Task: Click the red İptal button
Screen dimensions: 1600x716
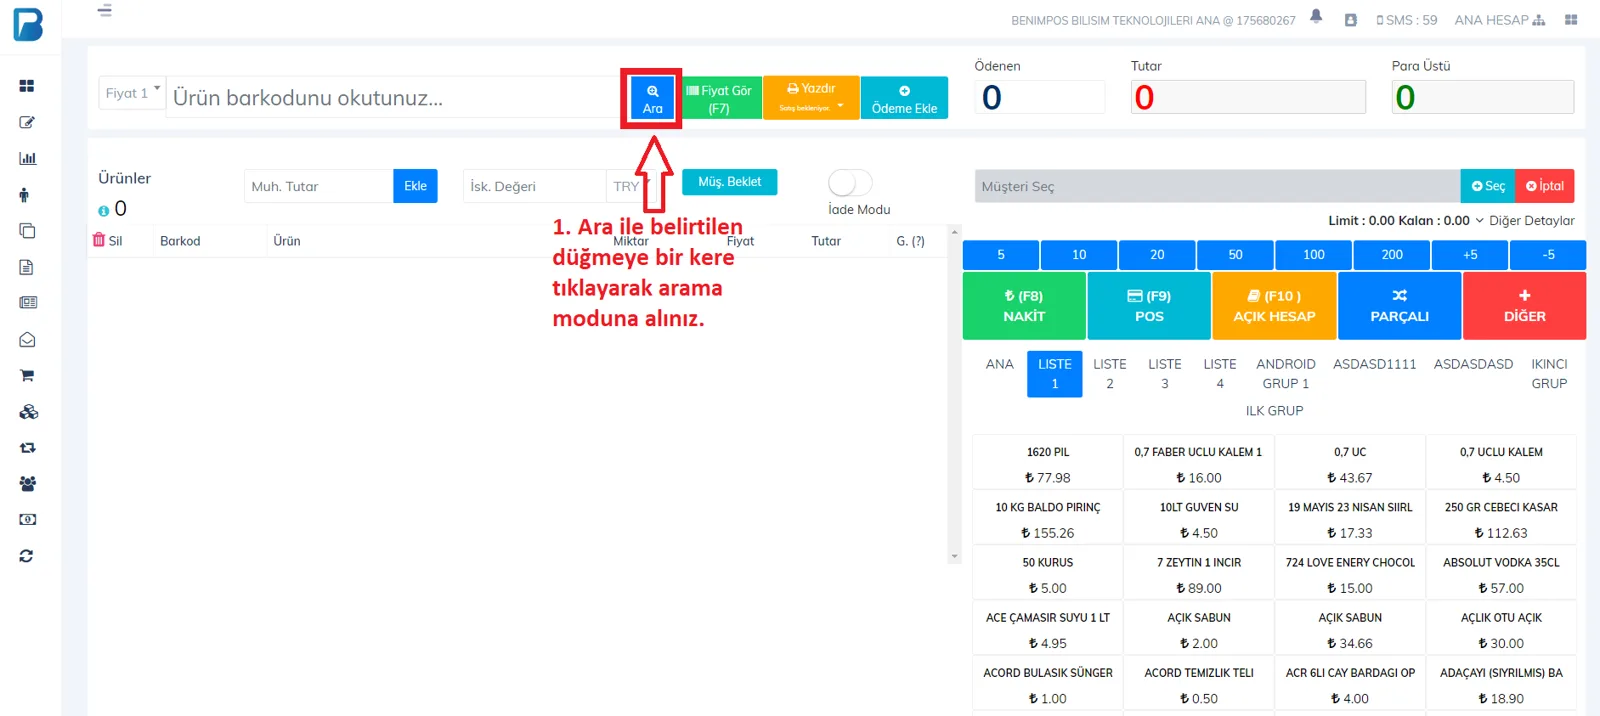Action: tap(1545, 186)
